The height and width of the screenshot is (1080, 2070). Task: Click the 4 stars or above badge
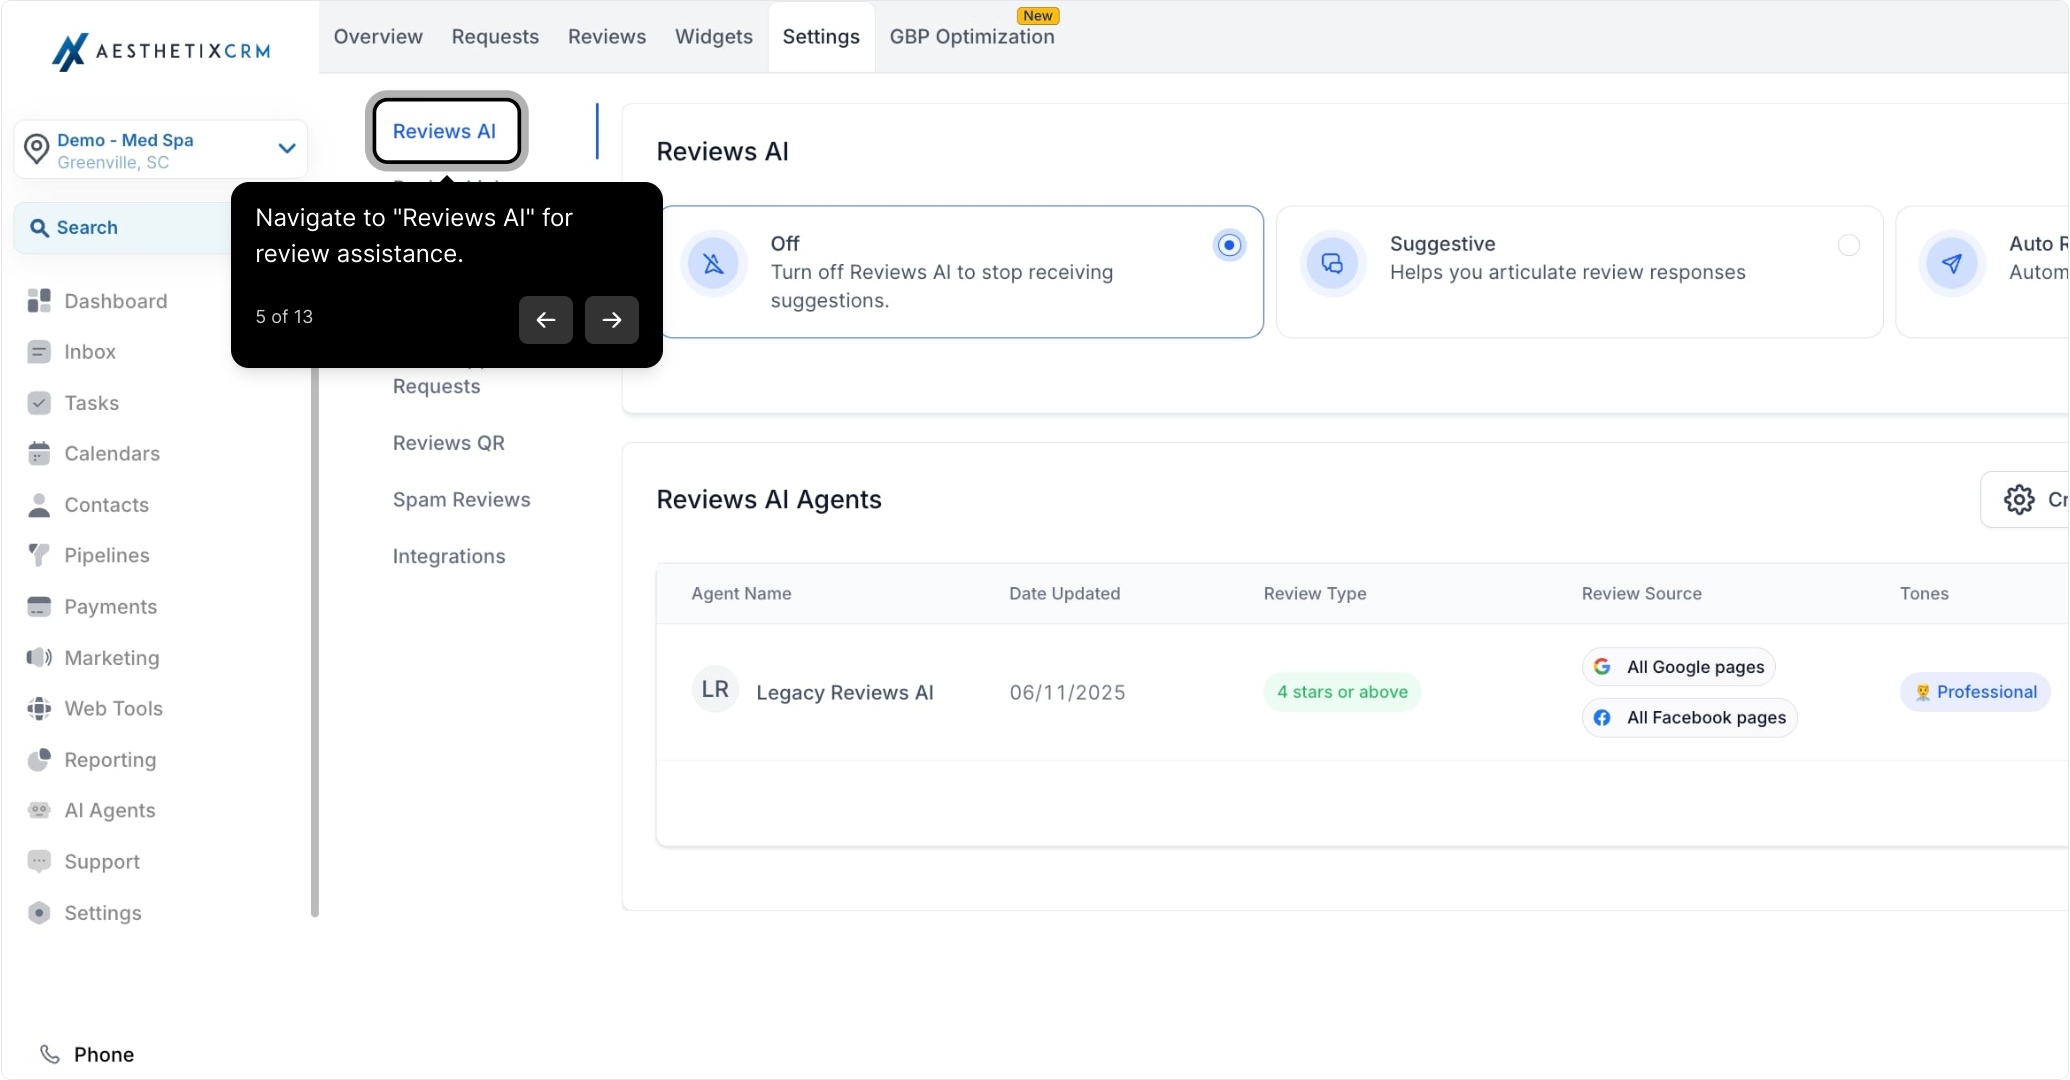(x=1342, y=692)
